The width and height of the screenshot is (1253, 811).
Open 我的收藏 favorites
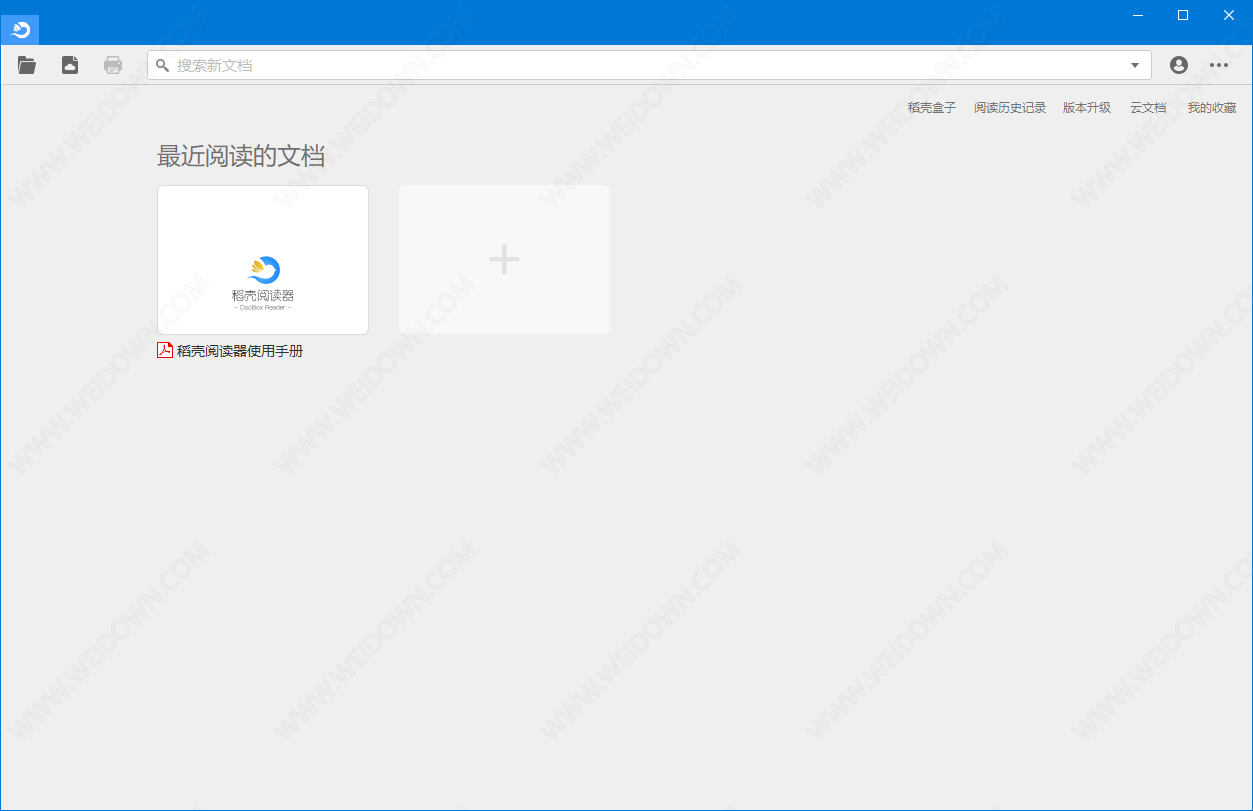click(1212, 108)
